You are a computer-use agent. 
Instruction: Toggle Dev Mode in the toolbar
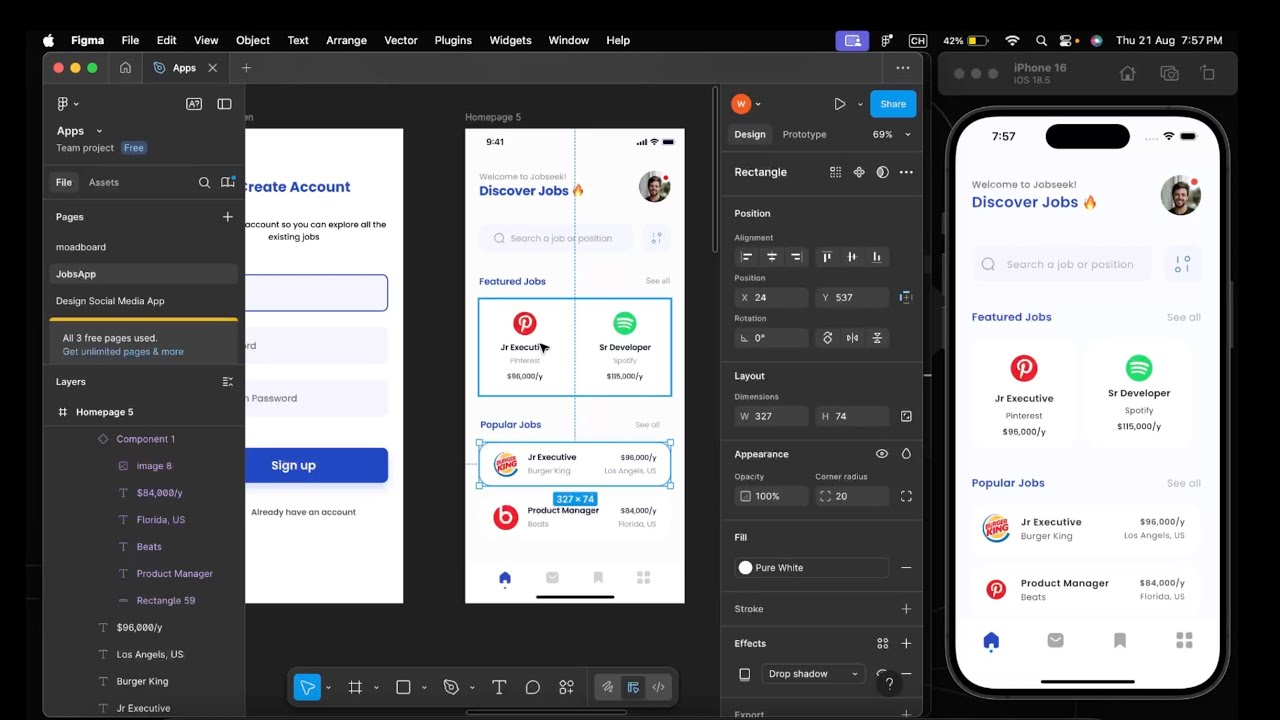pyautogui.click(x=658, y=687)
